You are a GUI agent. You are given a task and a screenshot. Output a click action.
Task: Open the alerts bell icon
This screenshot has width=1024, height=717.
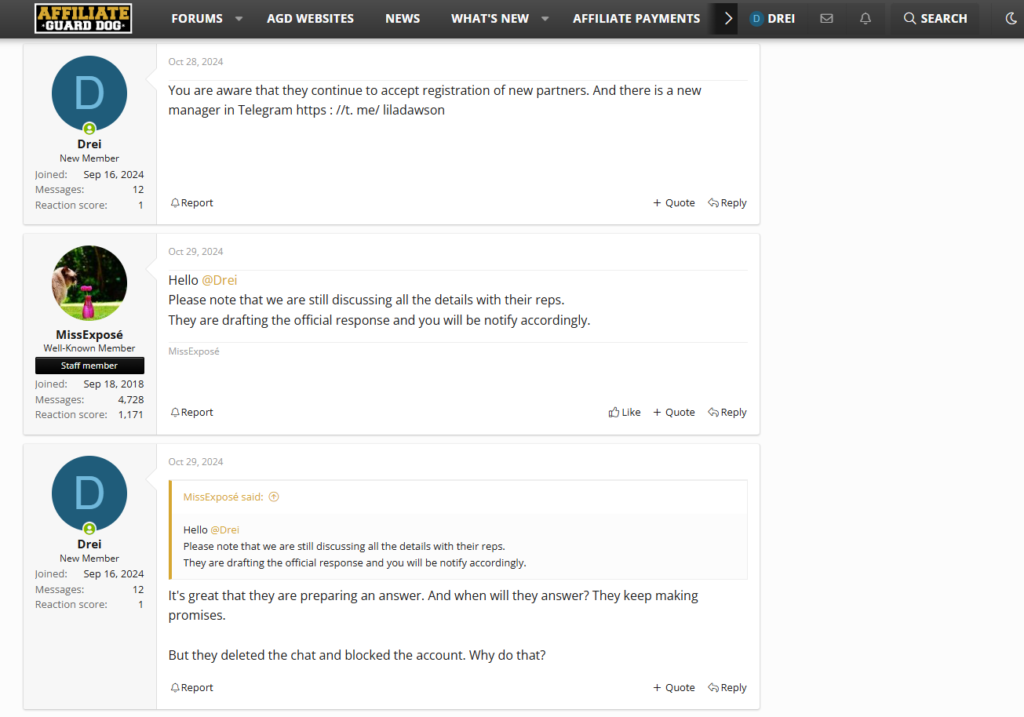865,18
